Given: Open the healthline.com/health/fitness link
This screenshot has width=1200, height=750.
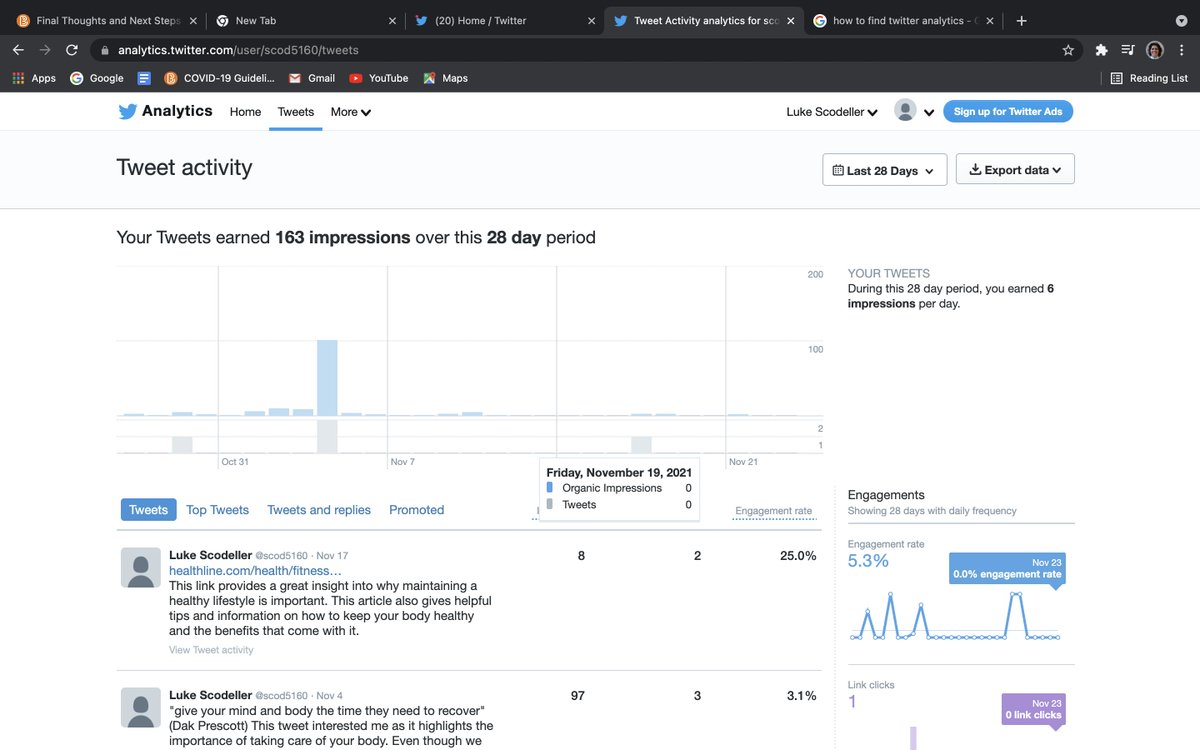Looking at the screenshot, I should click(x=255, y=570).
